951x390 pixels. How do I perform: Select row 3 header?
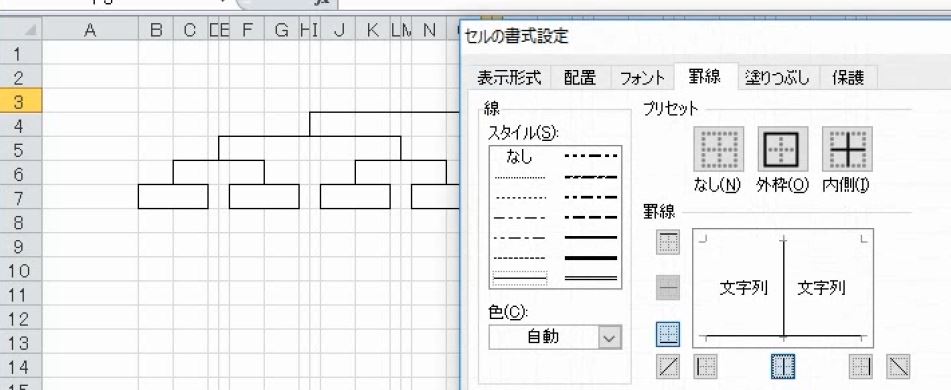[21, 101]
